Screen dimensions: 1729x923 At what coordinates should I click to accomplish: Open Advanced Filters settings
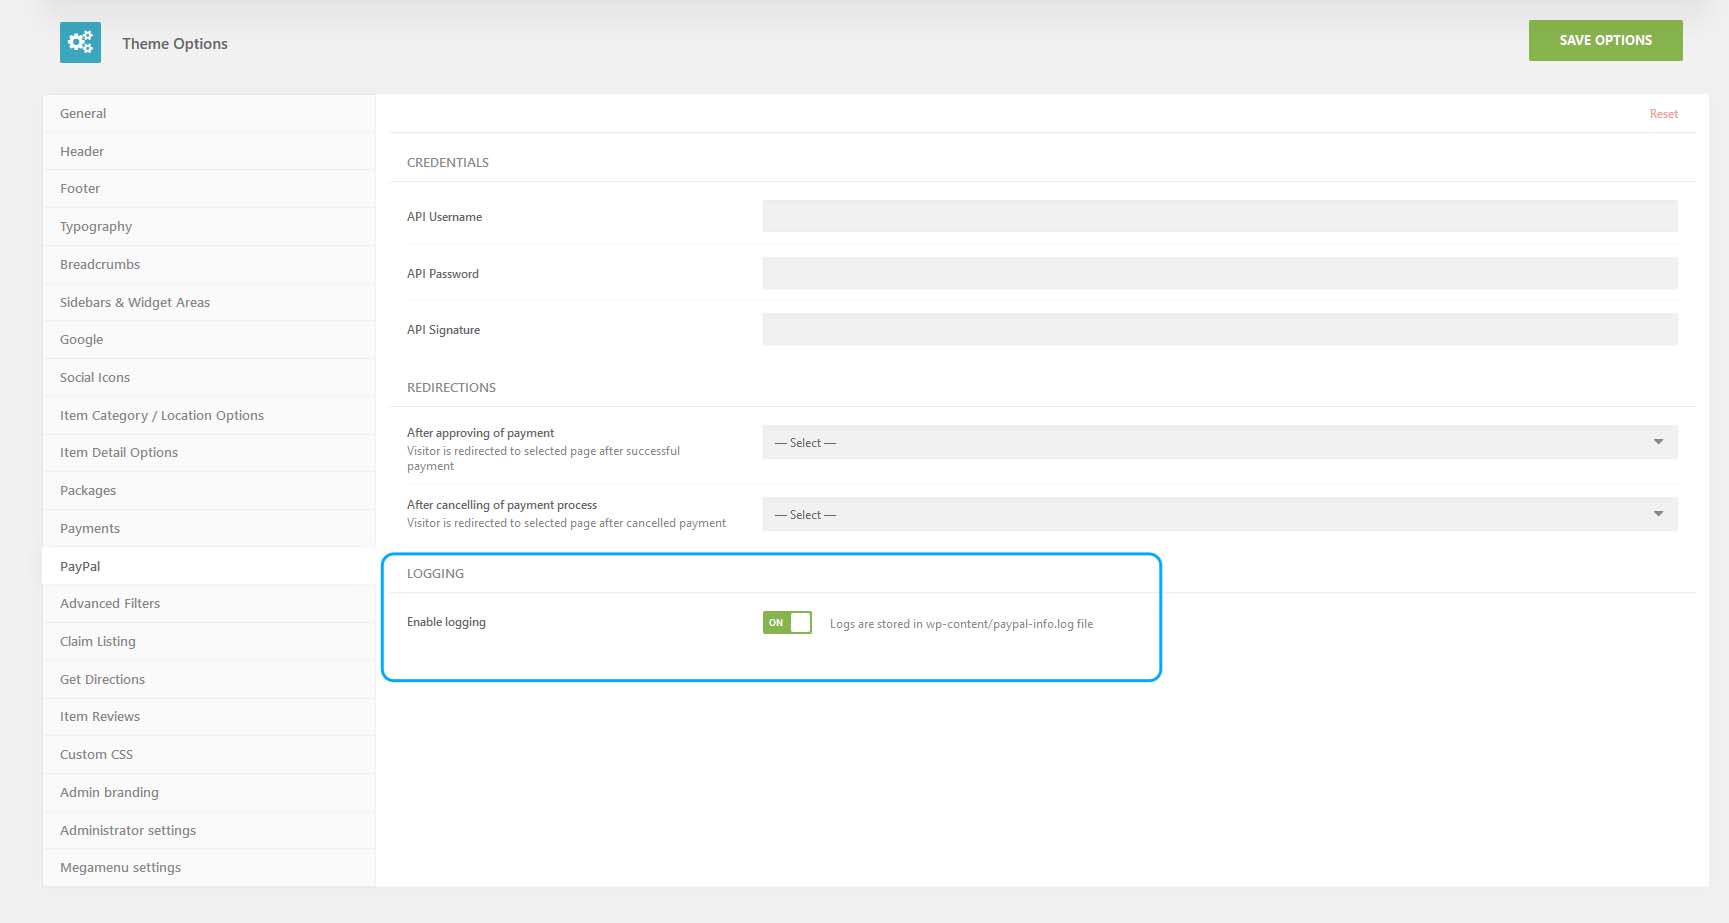pyautogui.click(x=208, y=604)
